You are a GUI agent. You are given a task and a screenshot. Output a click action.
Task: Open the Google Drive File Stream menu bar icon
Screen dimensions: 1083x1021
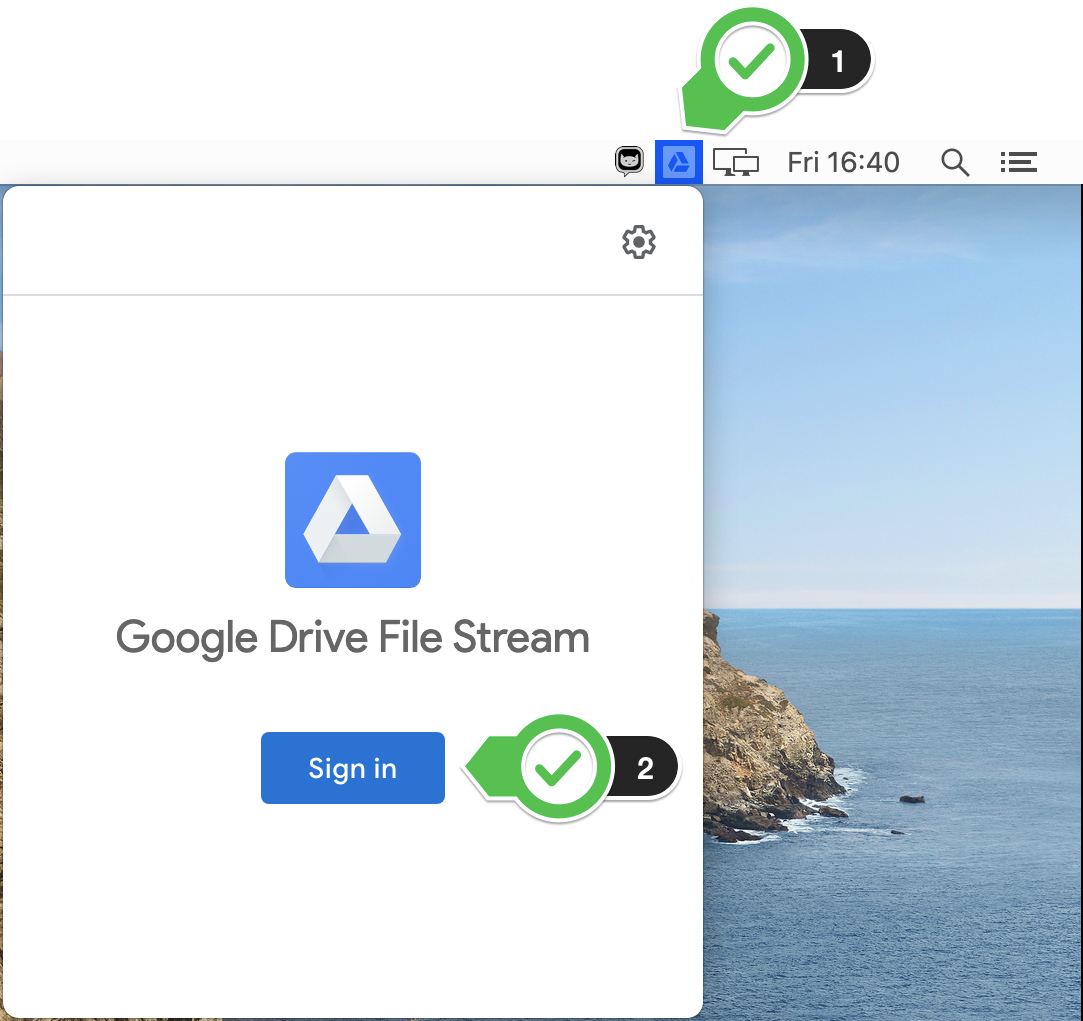[x=678, y=162]
